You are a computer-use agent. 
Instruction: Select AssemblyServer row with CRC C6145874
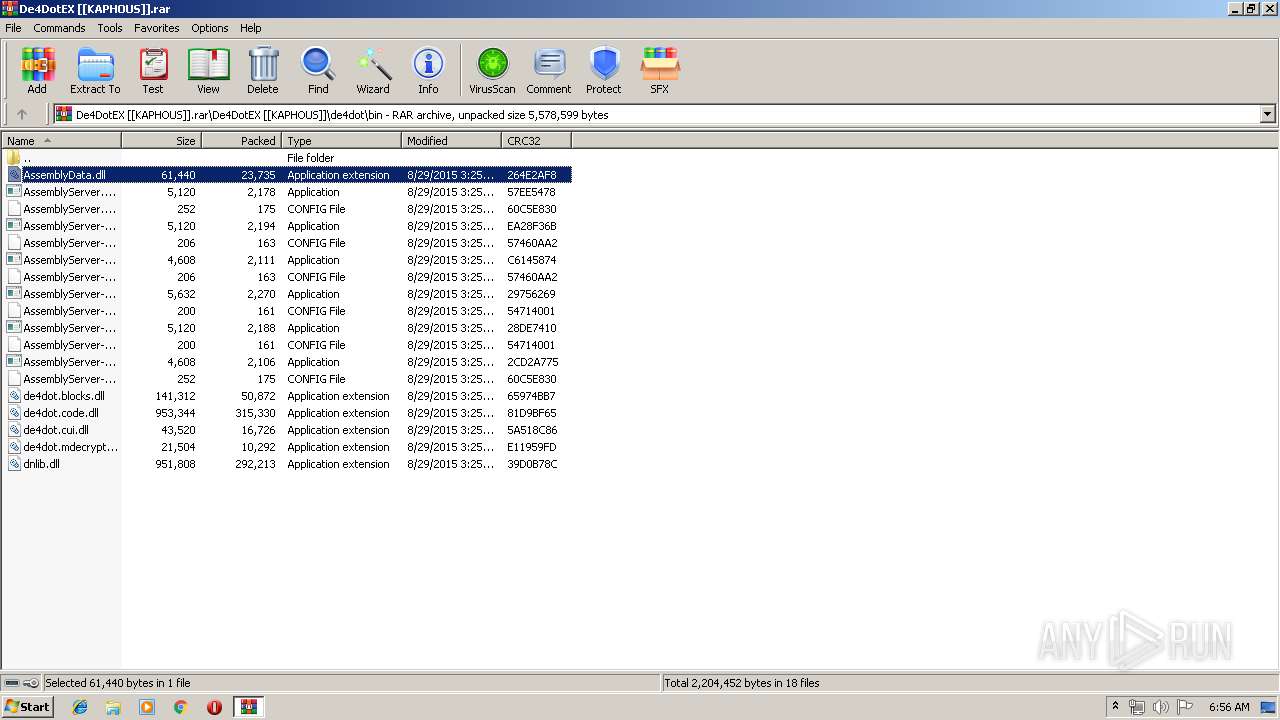[287, 260]
